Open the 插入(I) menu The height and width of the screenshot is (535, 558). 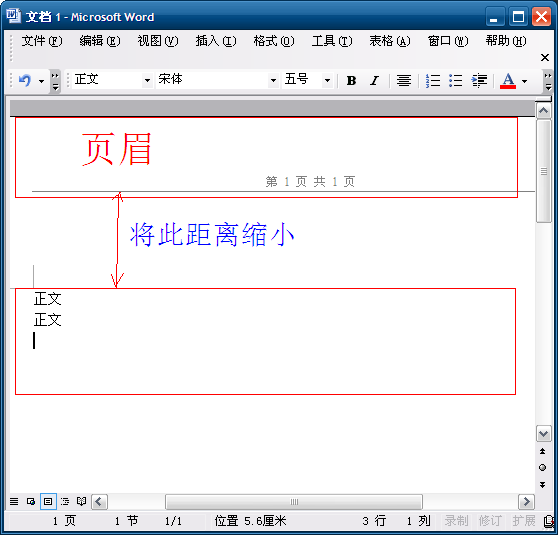216,41
